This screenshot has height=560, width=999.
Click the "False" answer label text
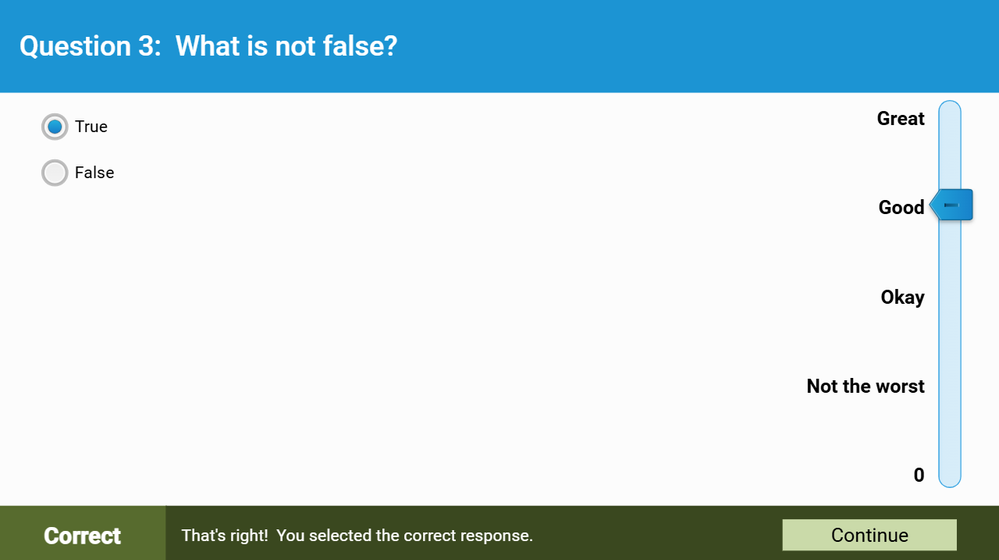point(94,173)
